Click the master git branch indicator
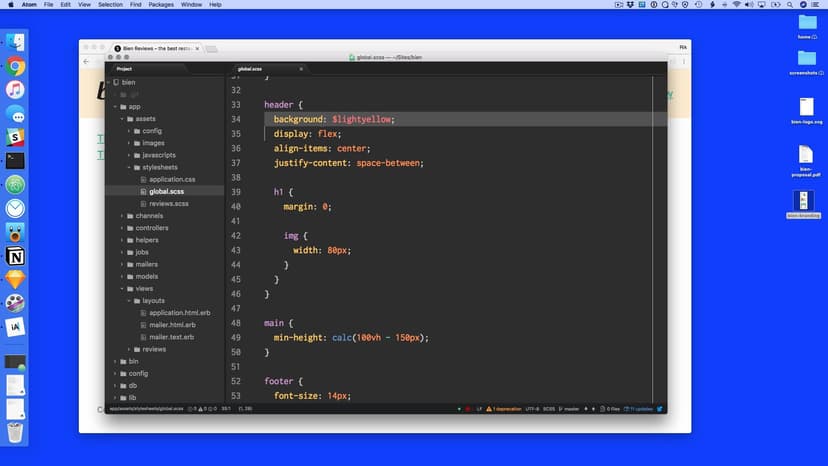The height and width of the screenshot is (466, 828). point(573,409)
